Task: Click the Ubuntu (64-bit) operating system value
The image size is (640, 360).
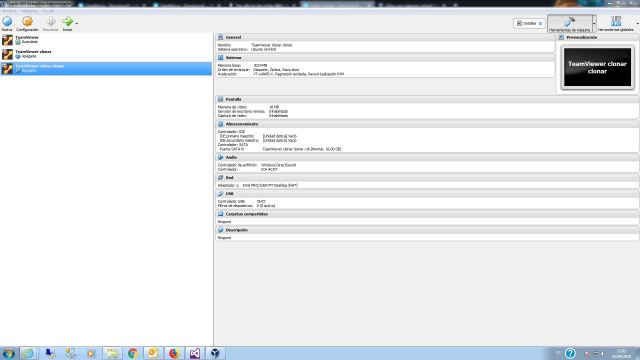Action: 263,49
